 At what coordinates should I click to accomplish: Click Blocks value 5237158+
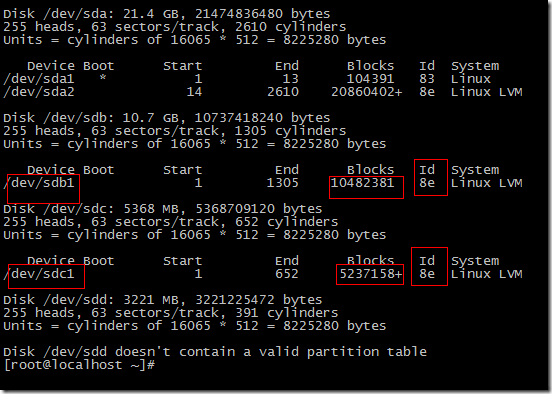(x=371, y=274)
